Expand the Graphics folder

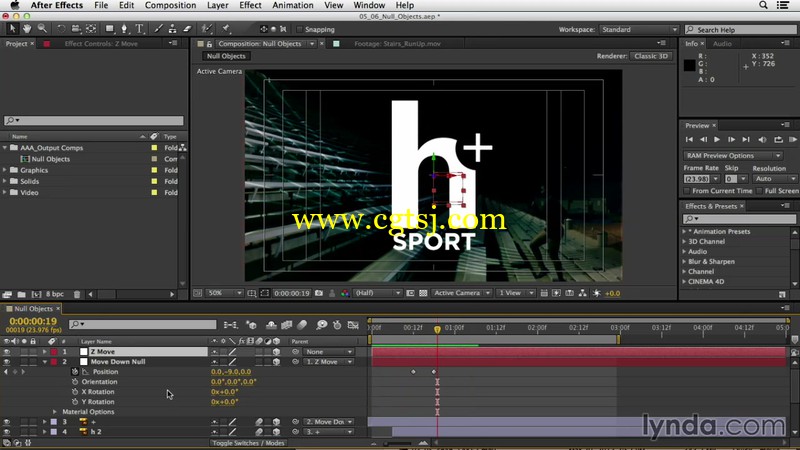pos(5,170)
